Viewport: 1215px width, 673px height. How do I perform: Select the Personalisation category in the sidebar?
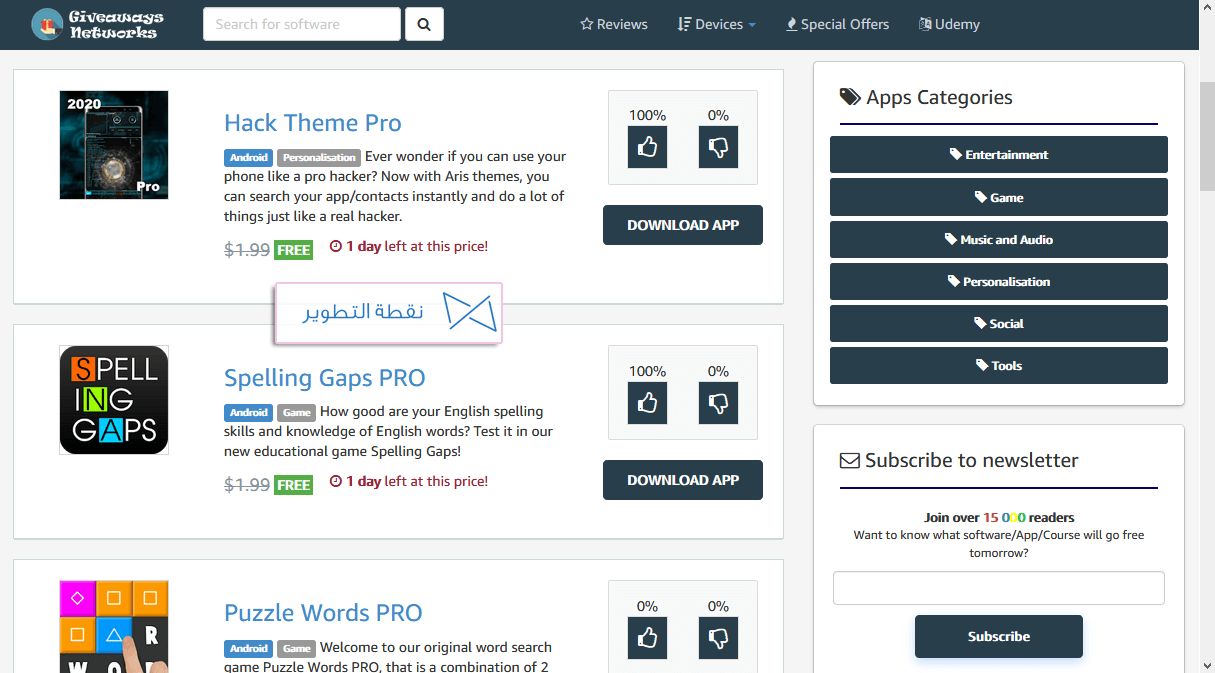pyautogui.click(x=999, y=281)
